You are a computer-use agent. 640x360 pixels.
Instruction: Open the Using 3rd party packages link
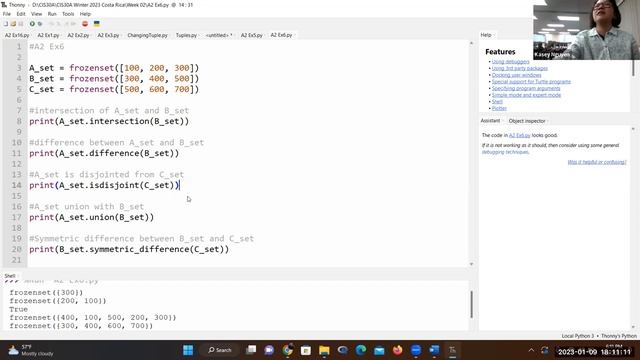(x=520, y=68)
